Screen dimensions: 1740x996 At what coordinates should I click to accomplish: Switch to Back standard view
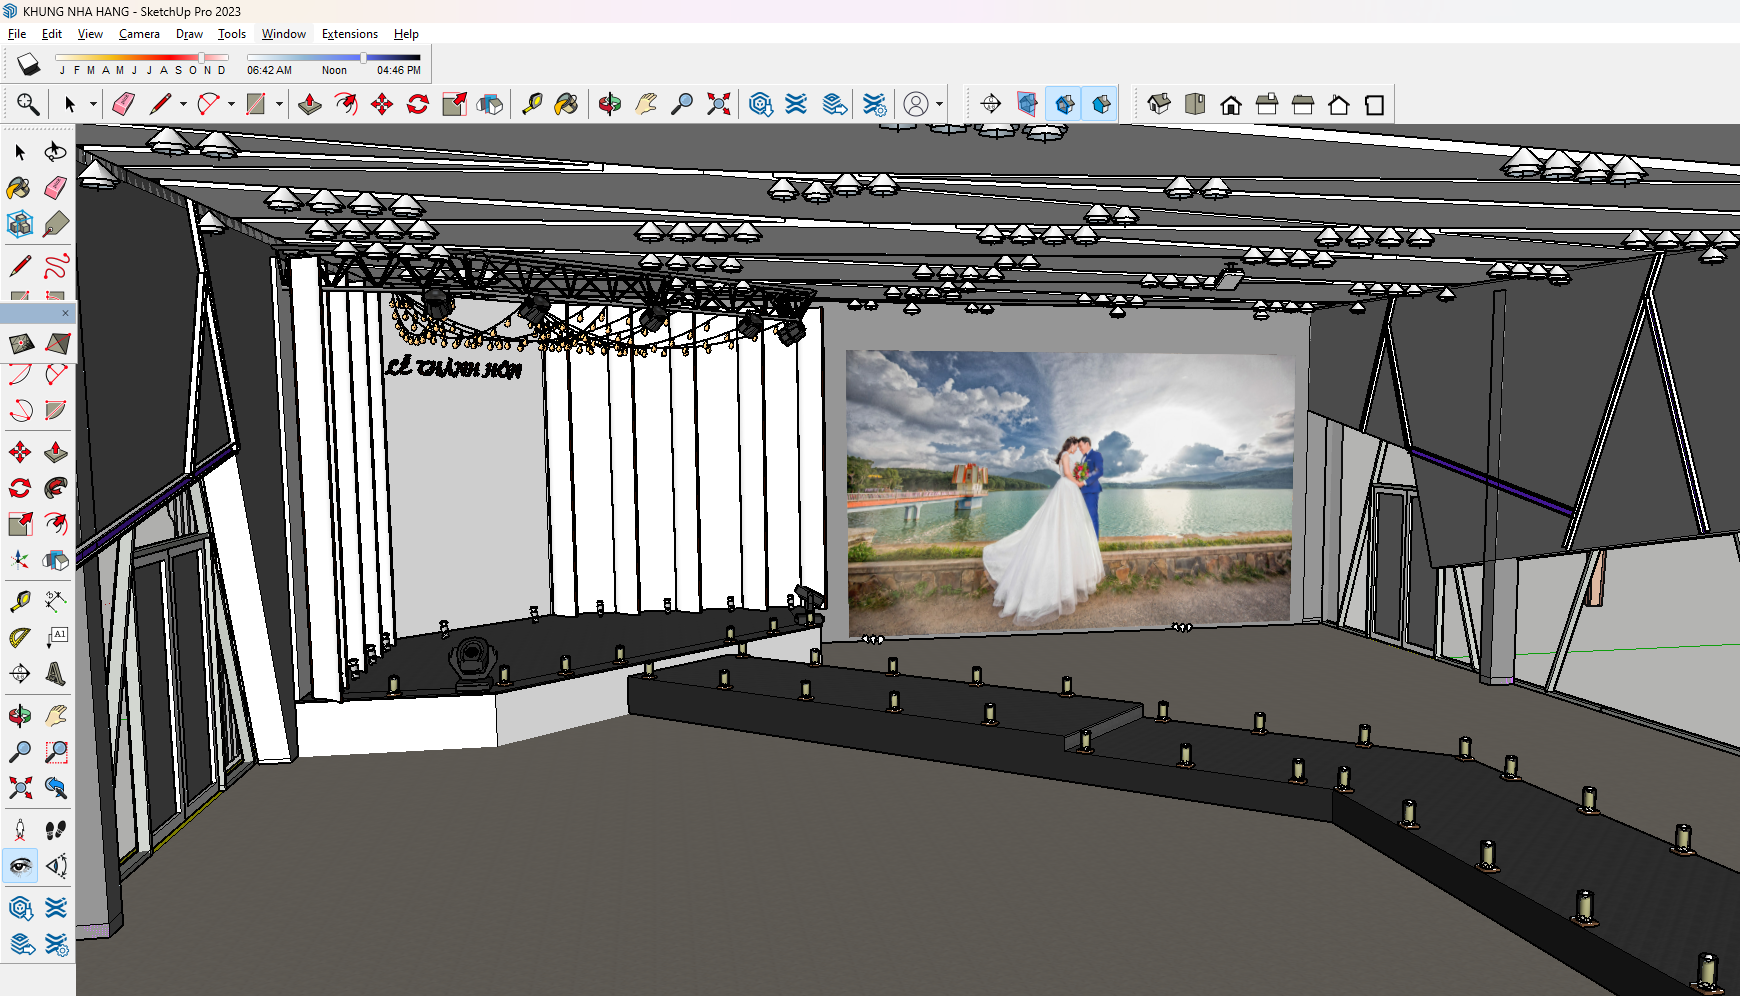pos(1303,104)
